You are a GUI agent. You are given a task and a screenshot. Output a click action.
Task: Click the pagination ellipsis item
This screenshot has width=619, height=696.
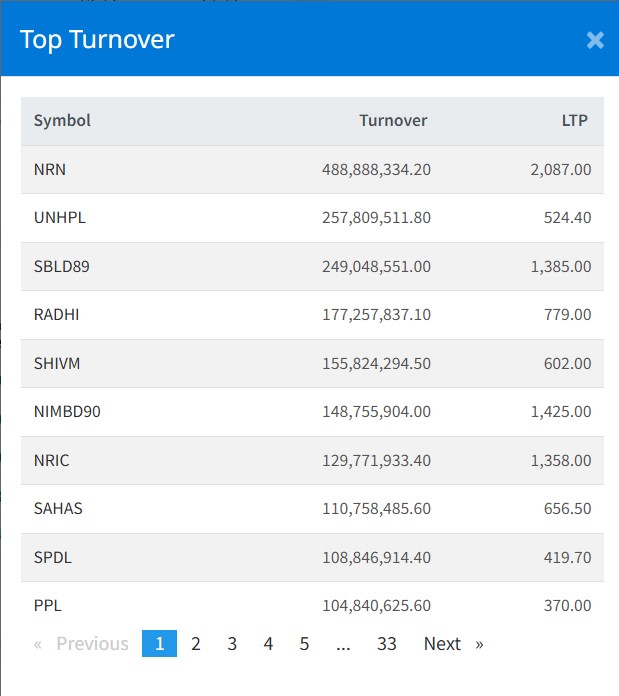click(x=343, y=644)
